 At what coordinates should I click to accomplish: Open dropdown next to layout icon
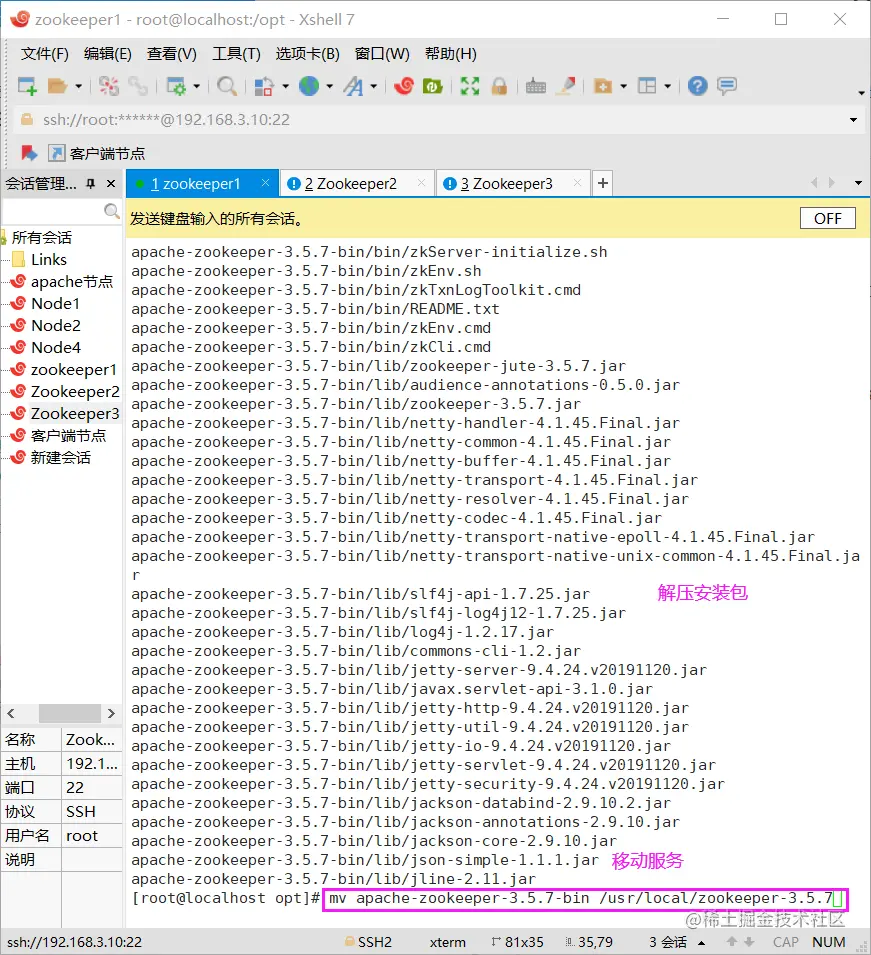[x=668, y=86]
